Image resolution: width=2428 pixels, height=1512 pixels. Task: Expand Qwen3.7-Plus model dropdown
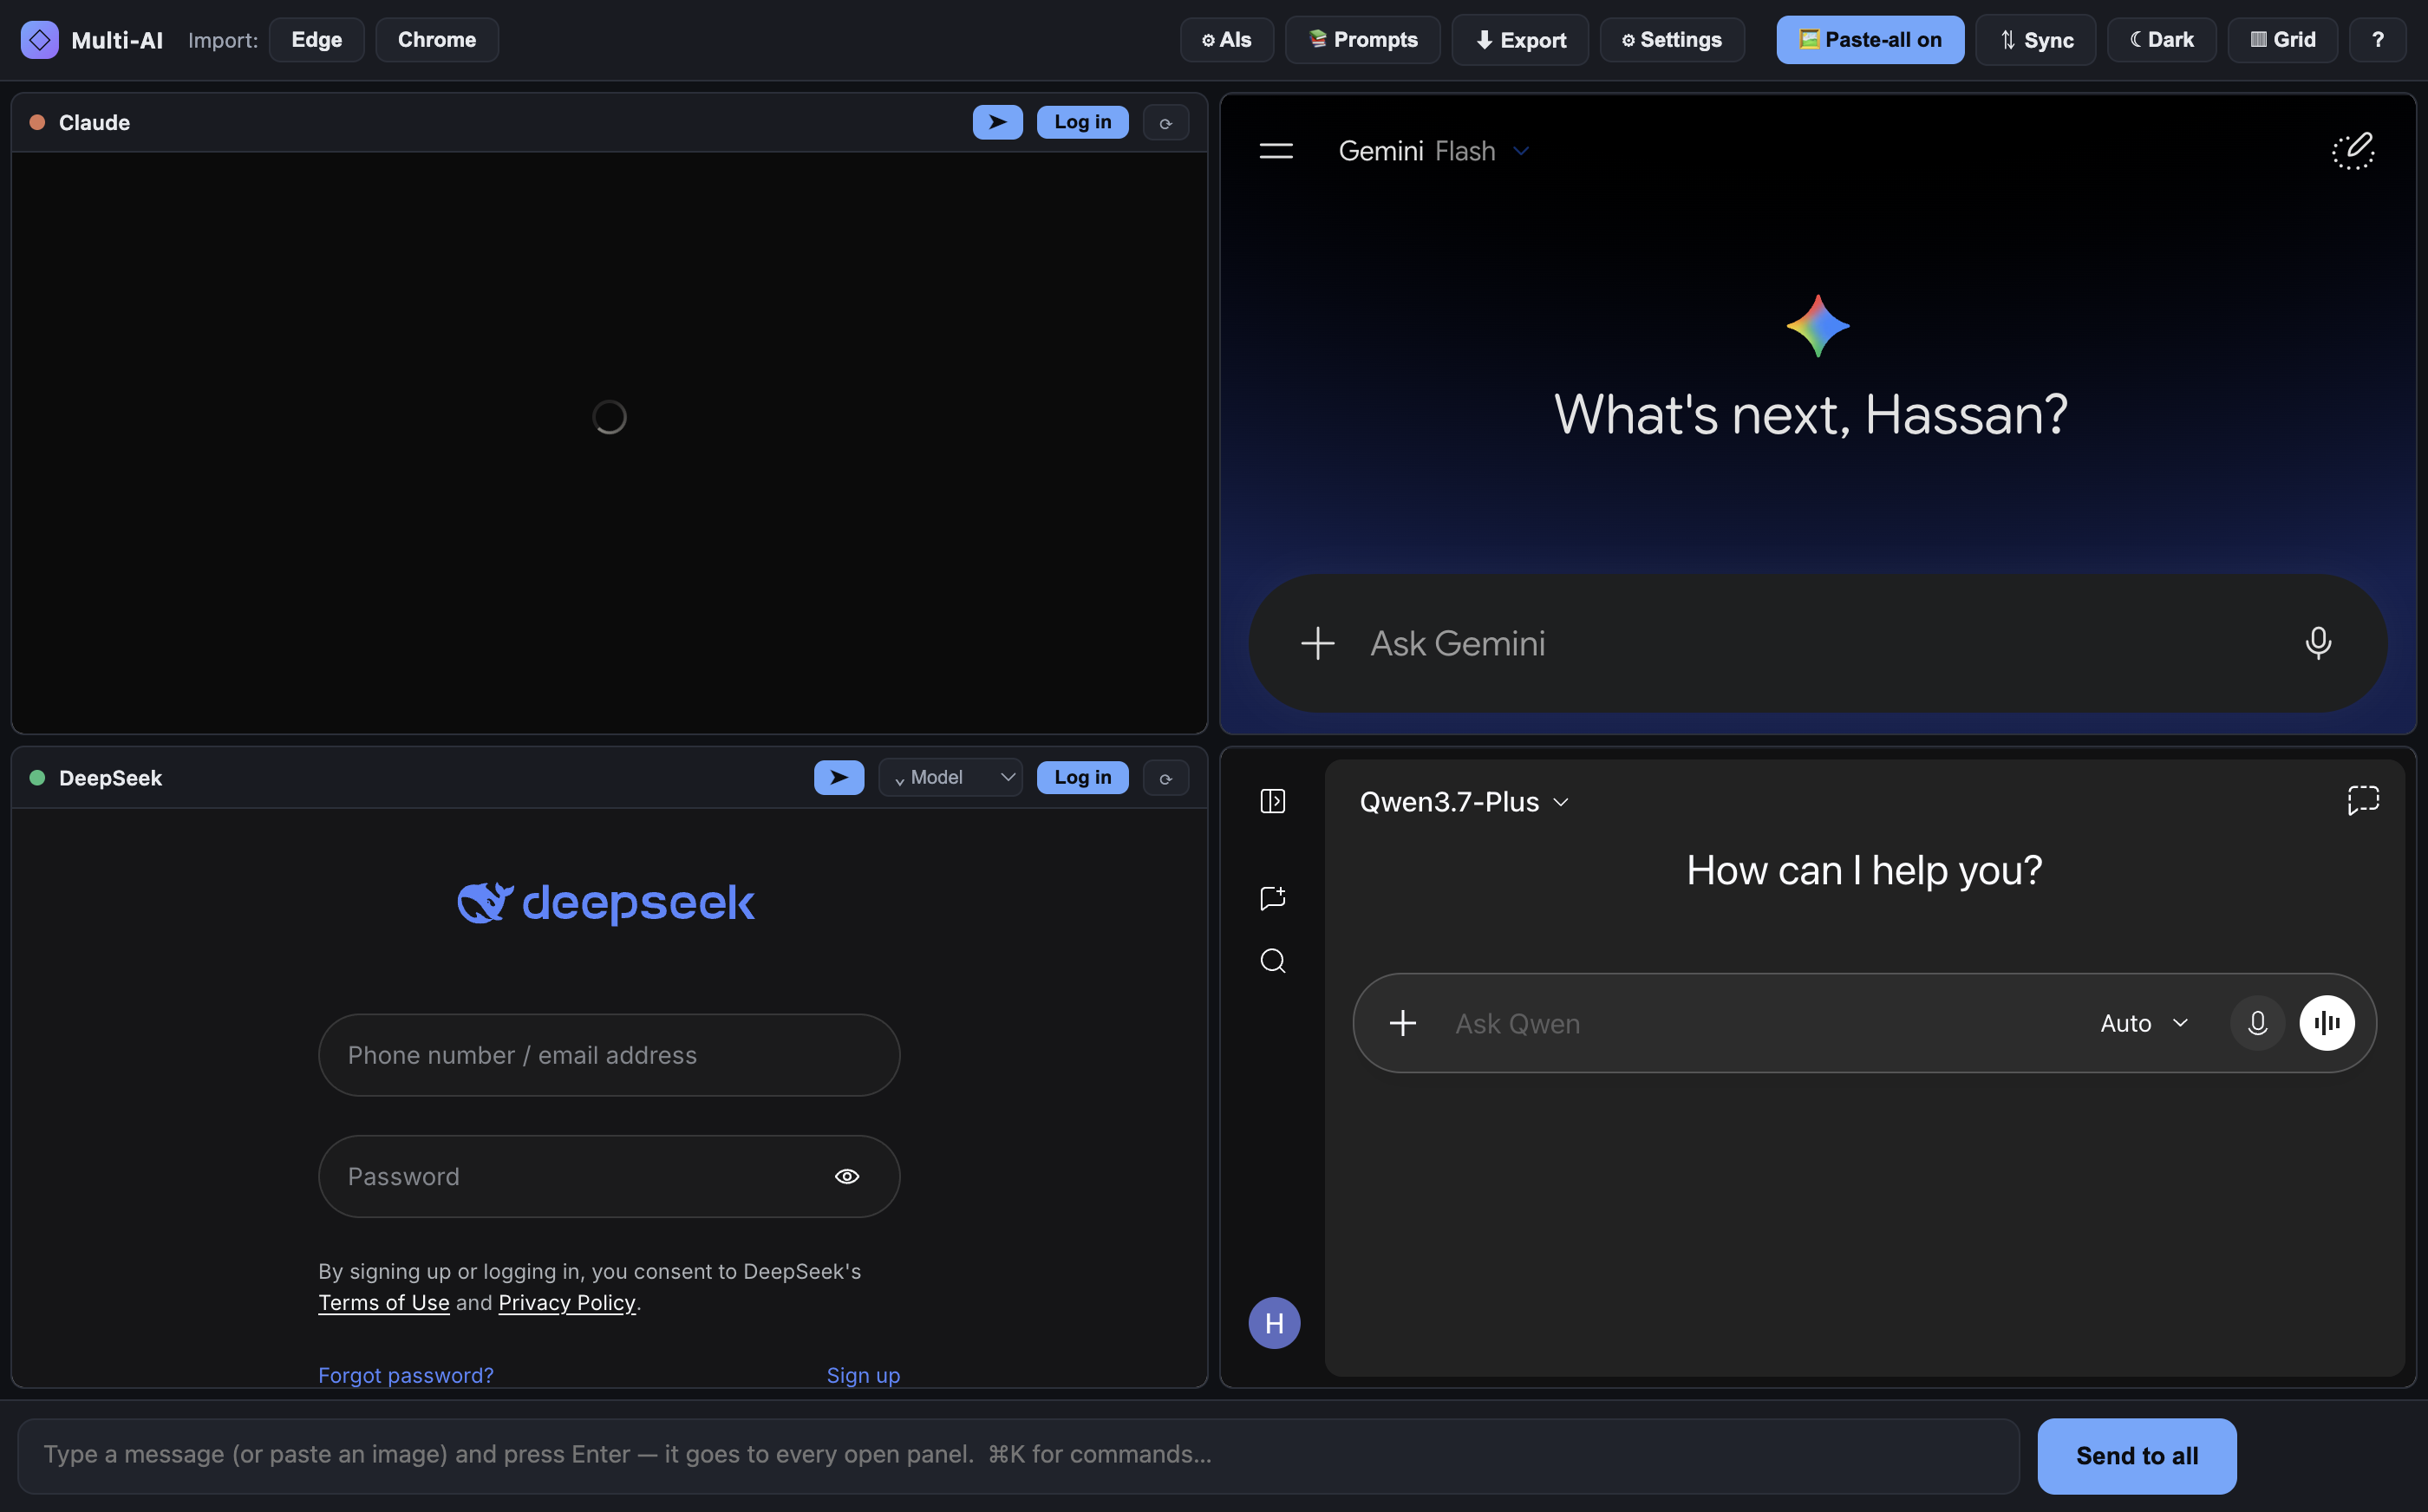pos(1463,802)
